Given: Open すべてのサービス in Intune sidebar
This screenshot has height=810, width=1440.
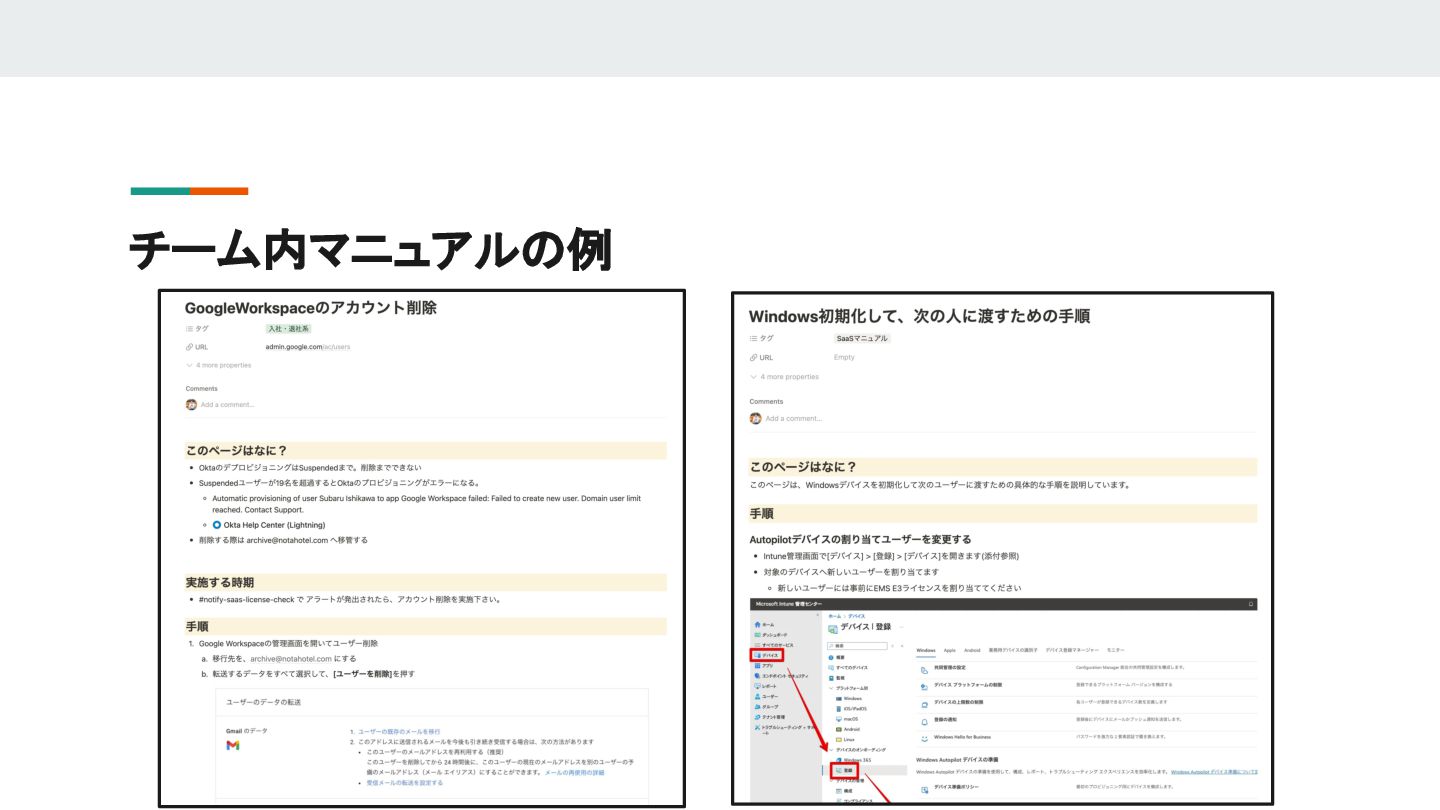Looking at the screenshot, I should pyautogui.click(x=774, y=645).
